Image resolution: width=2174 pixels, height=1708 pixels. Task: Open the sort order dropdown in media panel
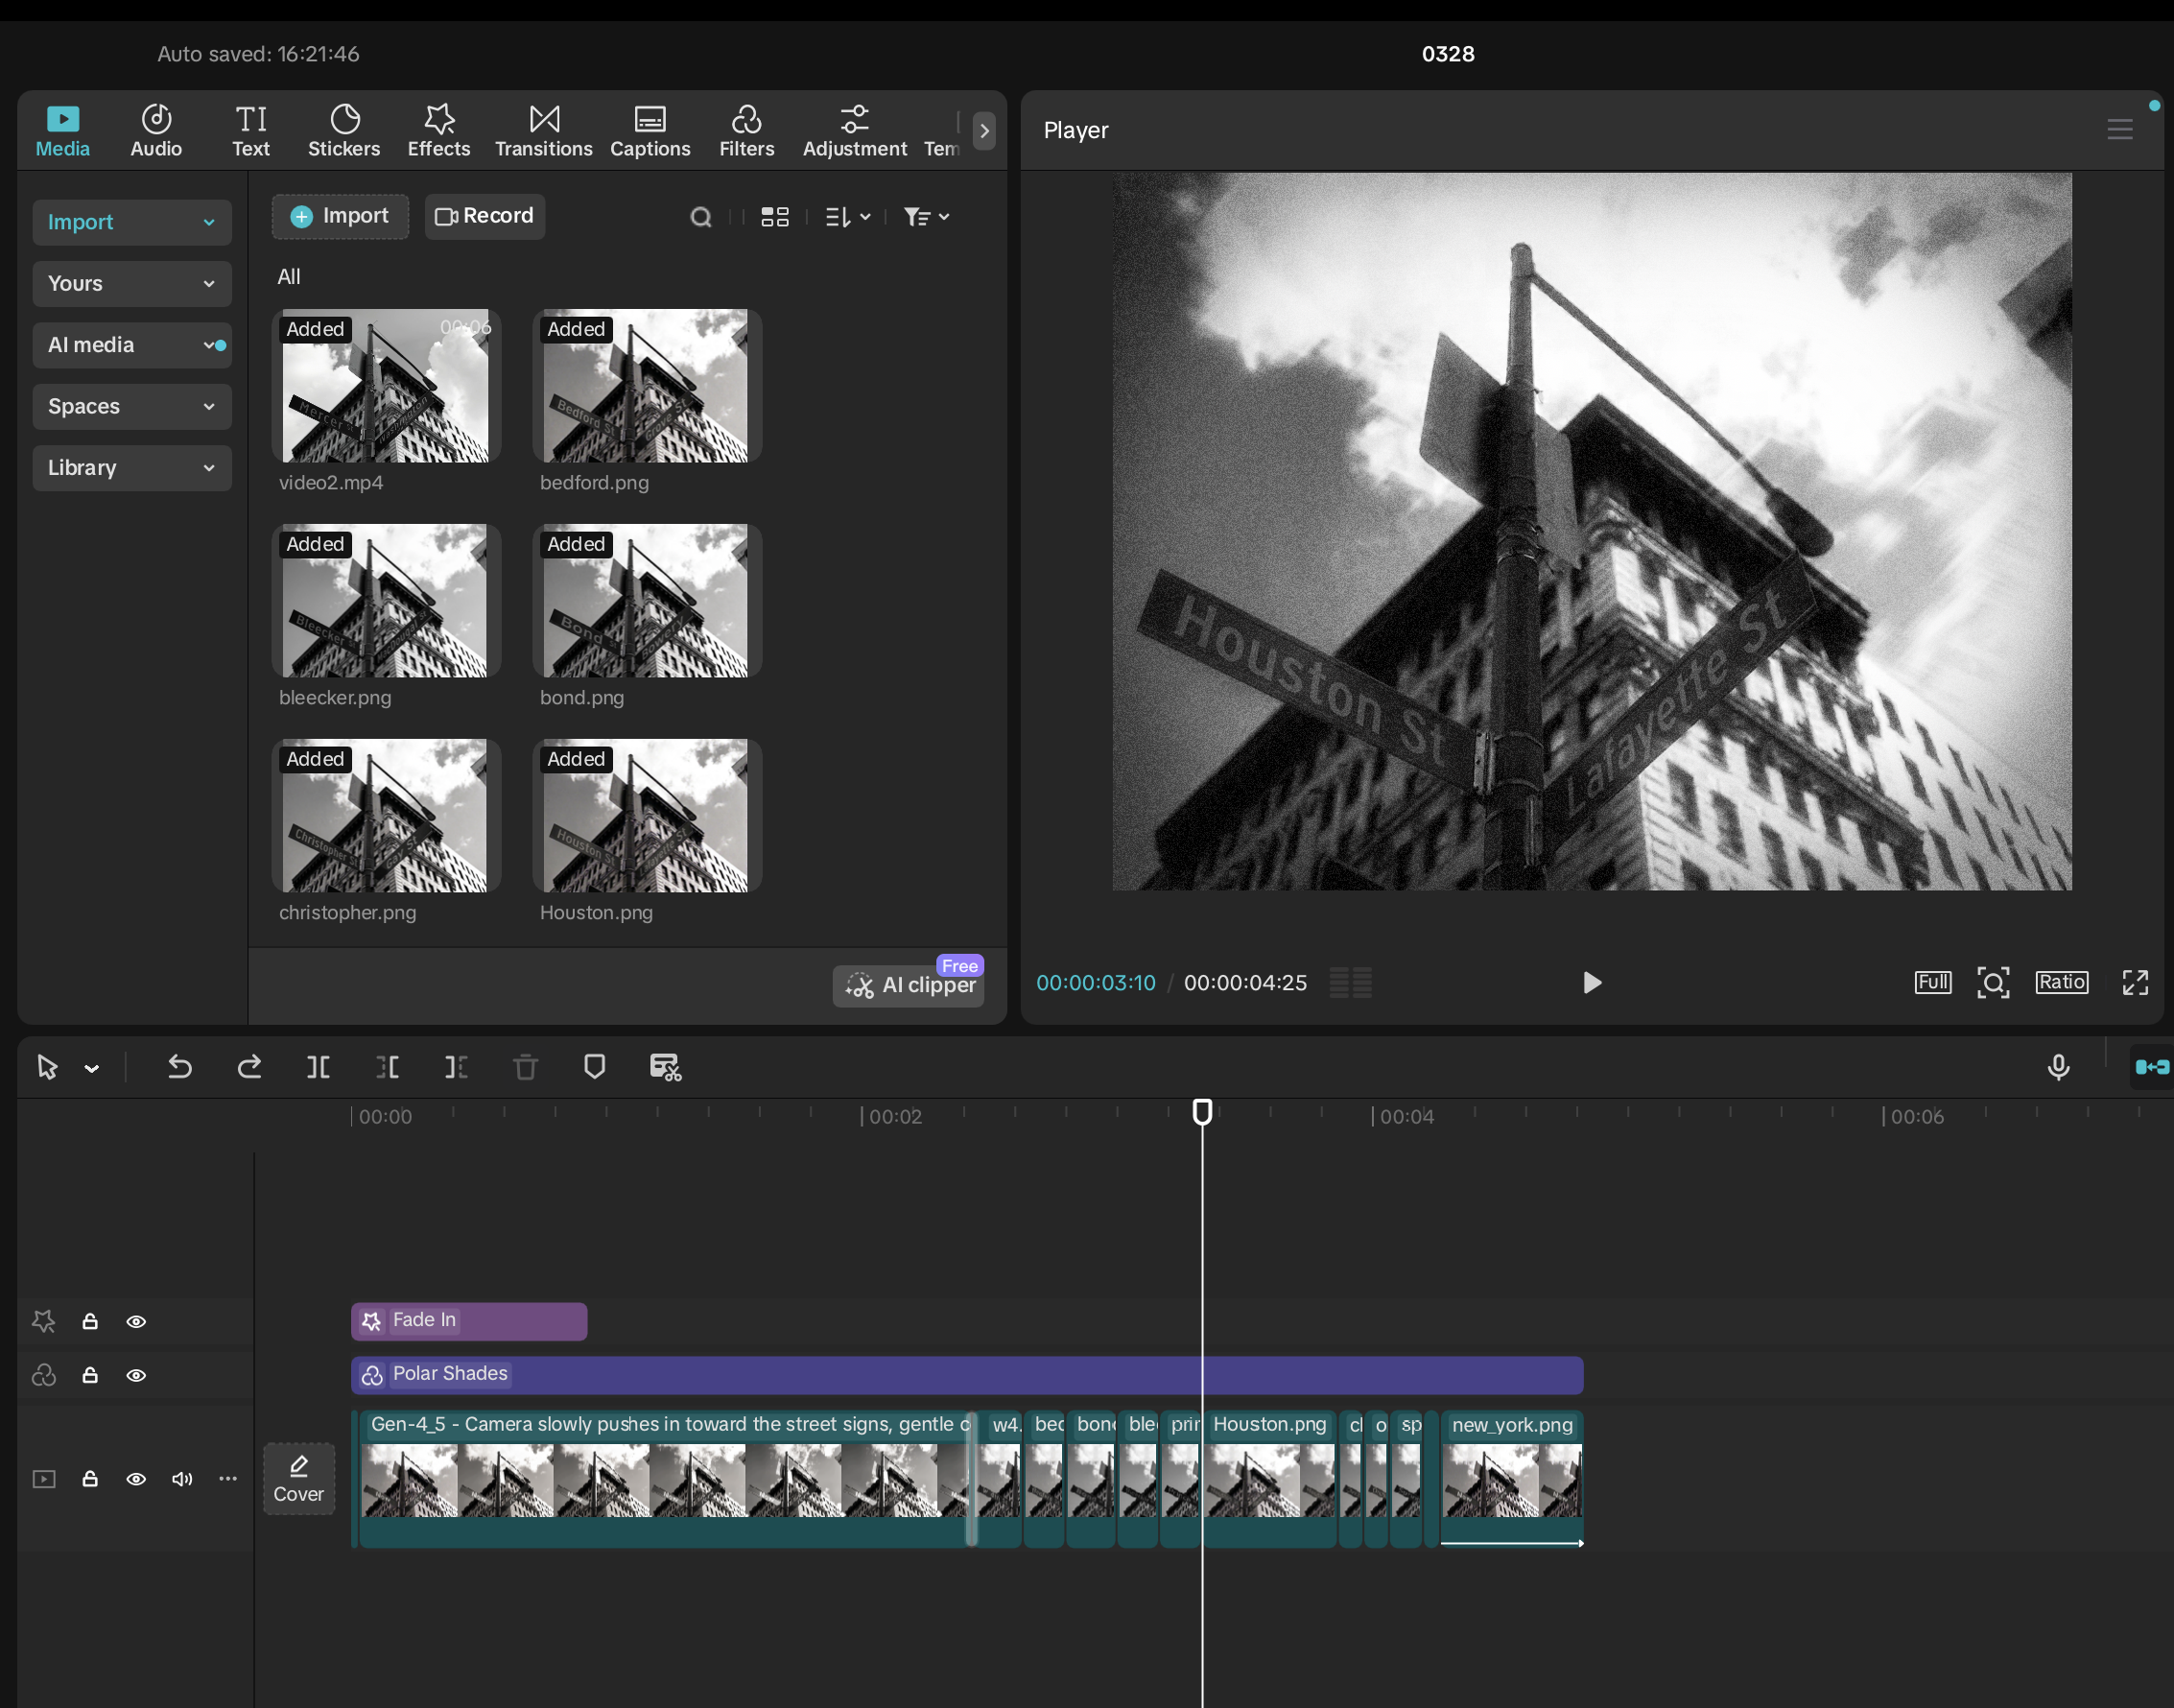coord(847,217)
